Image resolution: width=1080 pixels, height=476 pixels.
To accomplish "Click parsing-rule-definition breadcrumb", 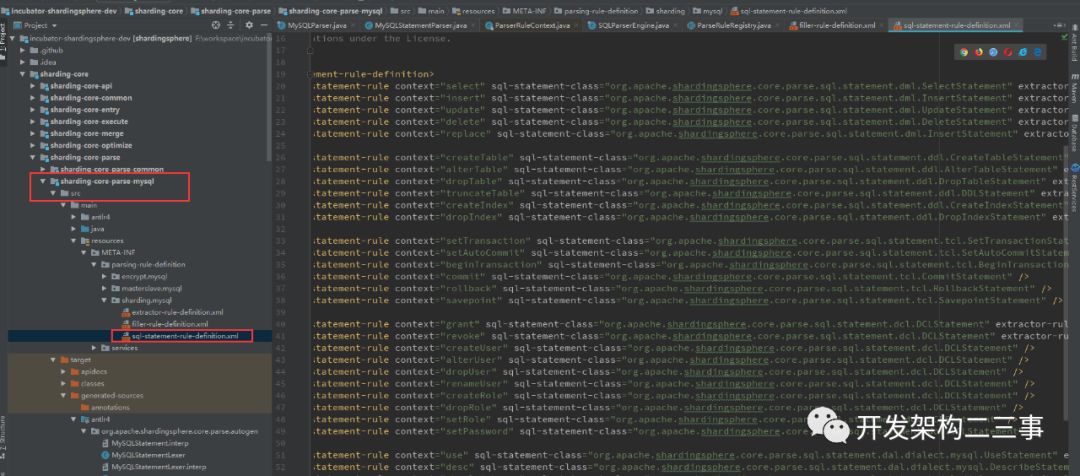I will point(596,11).
